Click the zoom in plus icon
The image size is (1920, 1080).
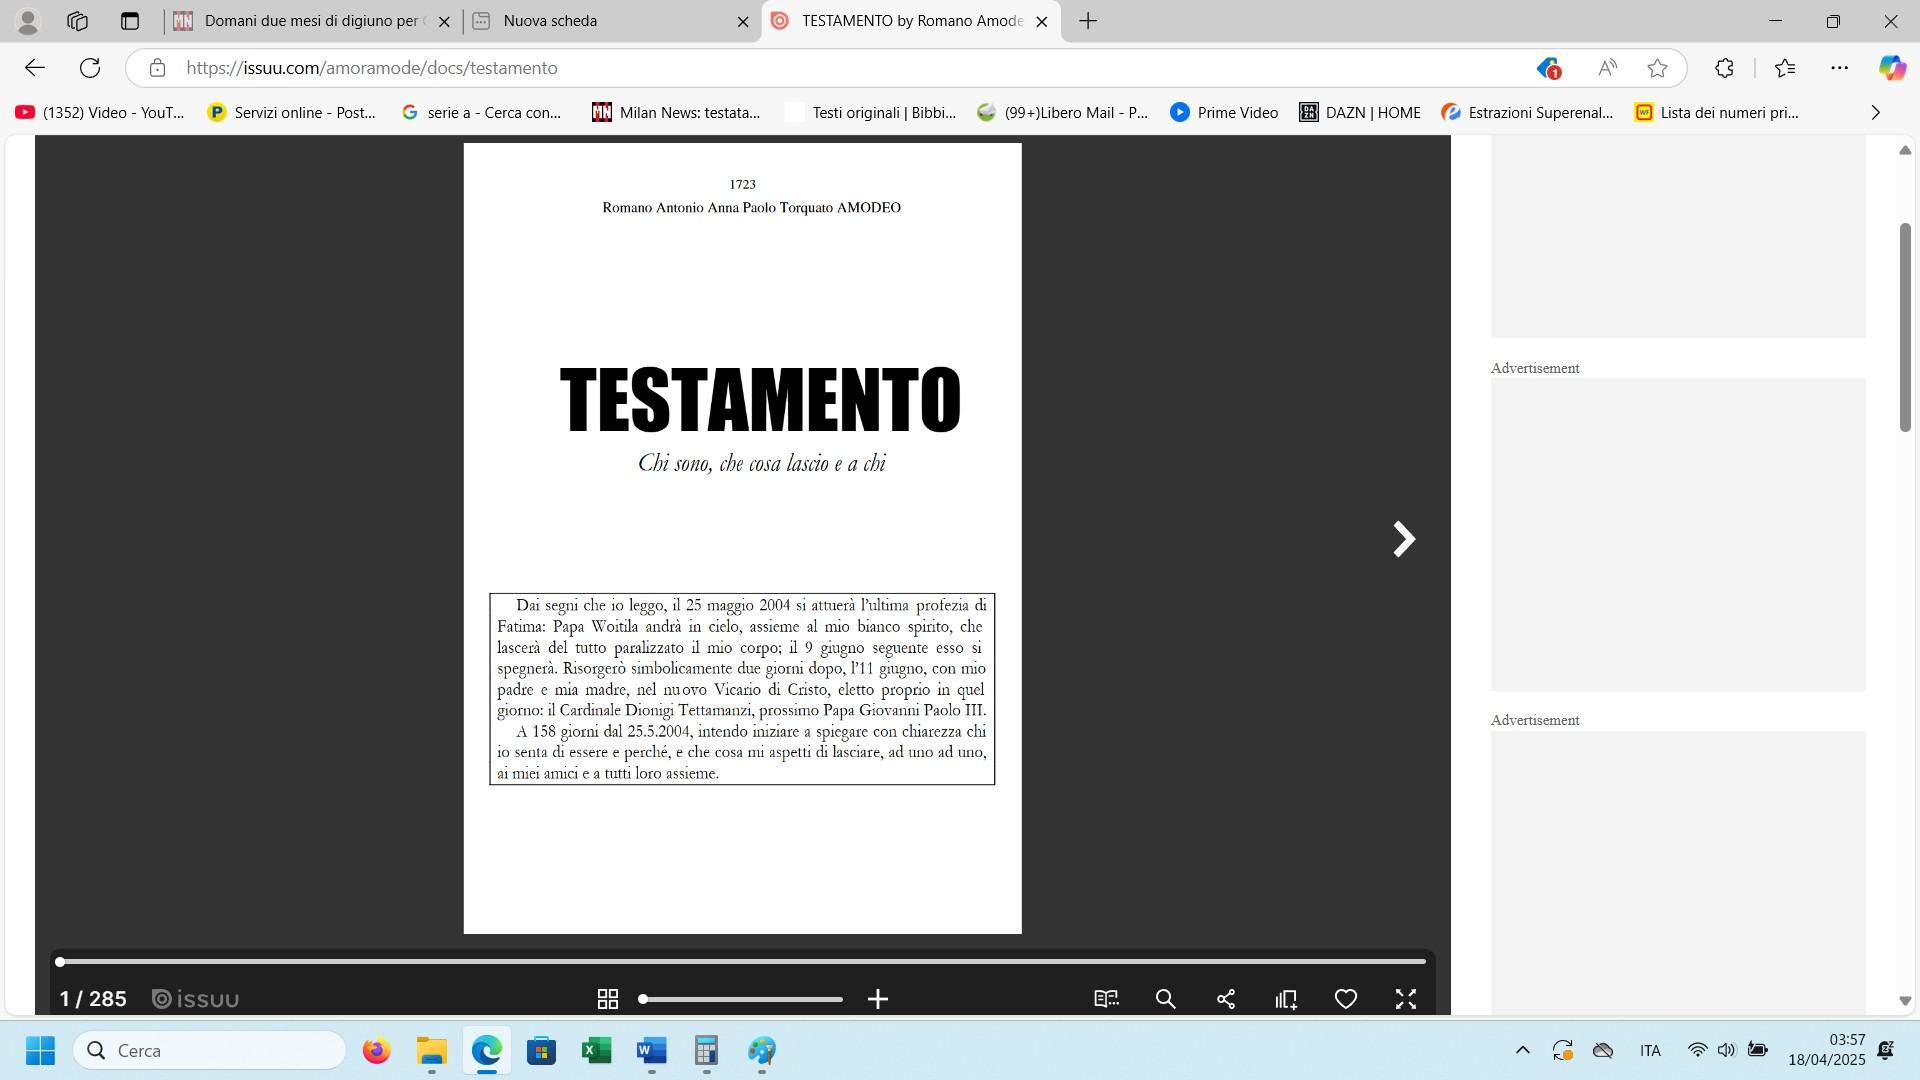pyautogui.click(x=877, y=999)
